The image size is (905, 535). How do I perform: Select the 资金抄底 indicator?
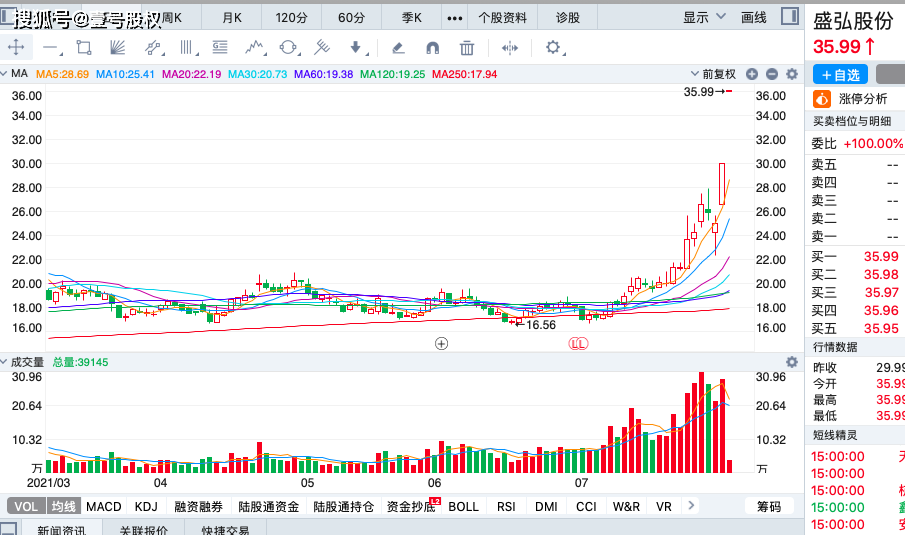411,506
